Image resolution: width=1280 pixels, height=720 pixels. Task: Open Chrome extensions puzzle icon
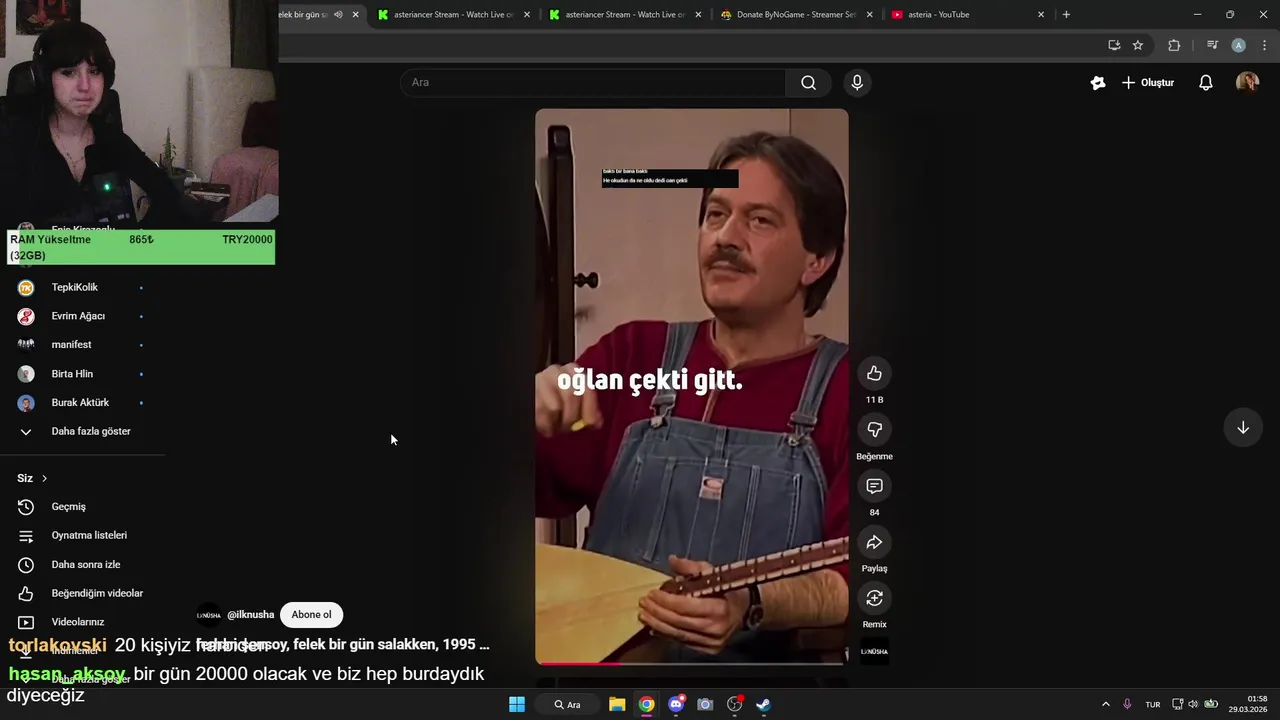pyautogui.click(x=1174, y=45)
